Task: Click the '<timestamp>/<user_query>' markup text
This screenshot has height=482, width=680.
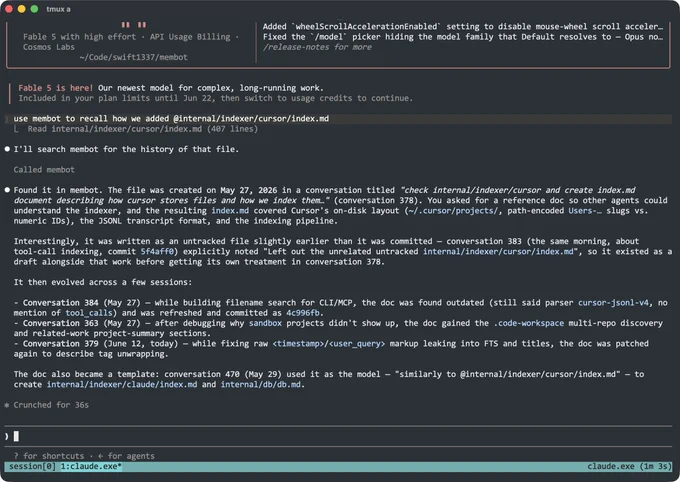Action: coord(329,343)
